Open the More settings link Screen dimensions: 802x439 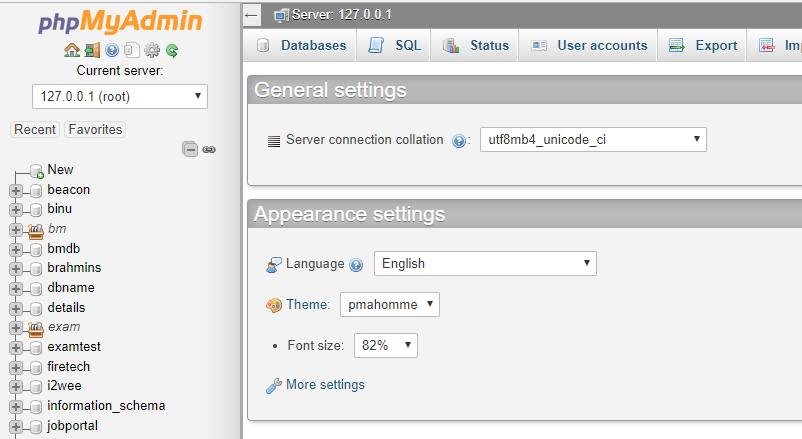[324, 385]
